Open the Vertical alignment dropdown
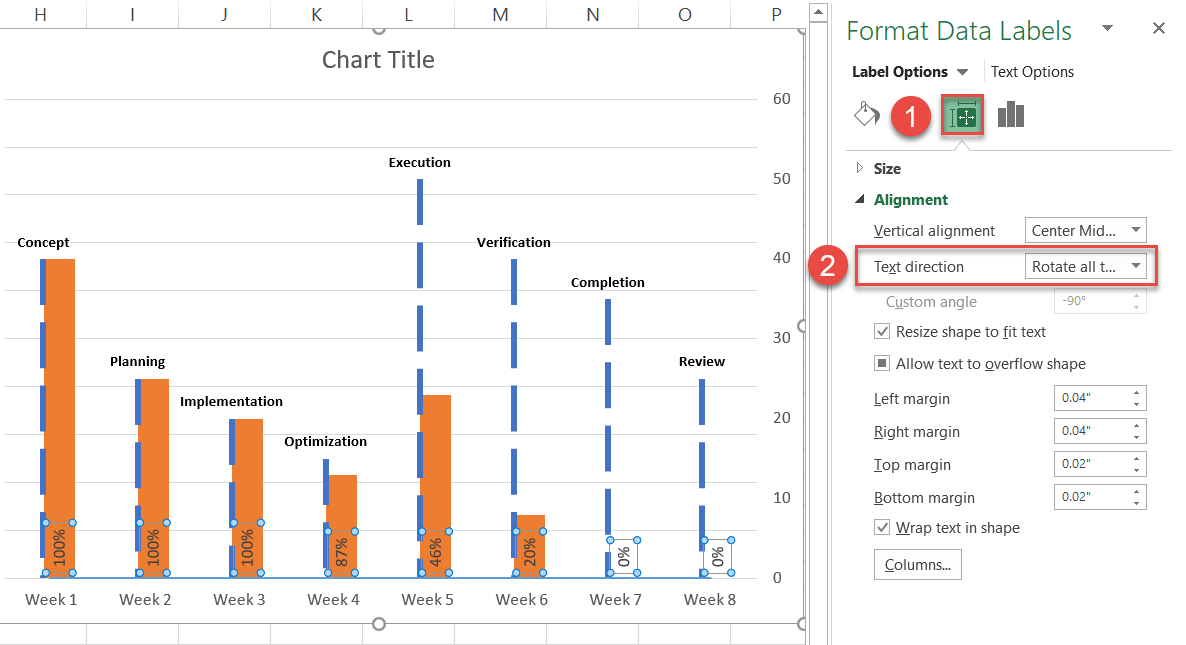 tap(1134, 230)
